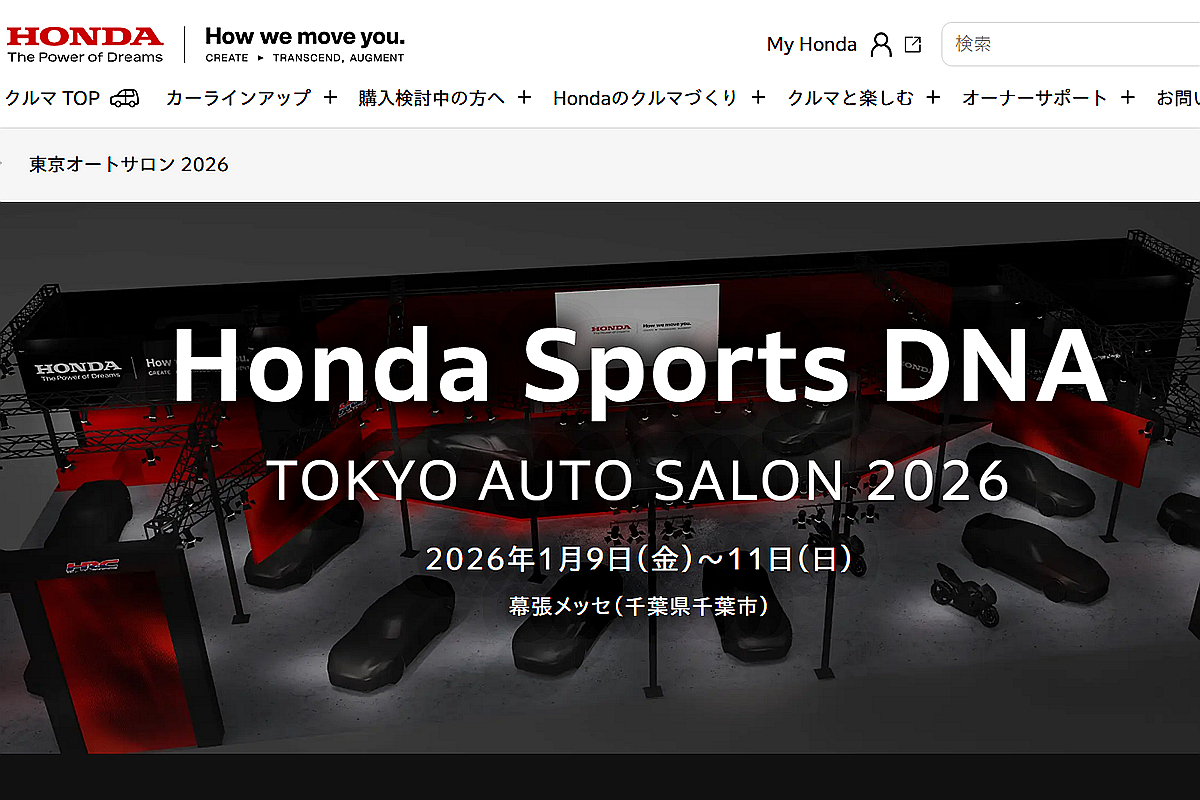Click the How we move you. slogan logo
1200x800 pixels.
[305, 44]
